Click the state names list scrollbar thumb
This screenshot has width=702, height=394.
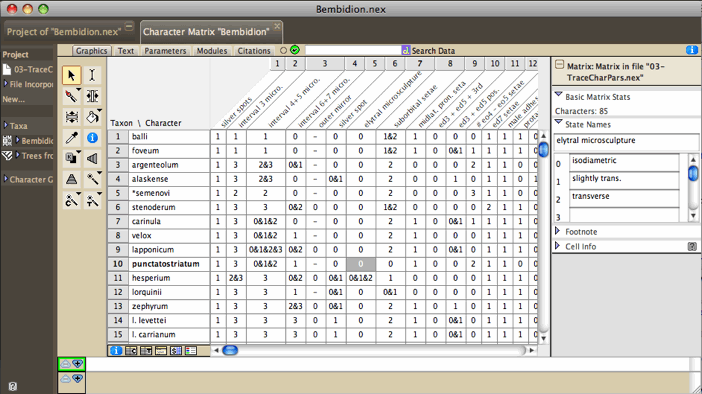coord(693,173)
